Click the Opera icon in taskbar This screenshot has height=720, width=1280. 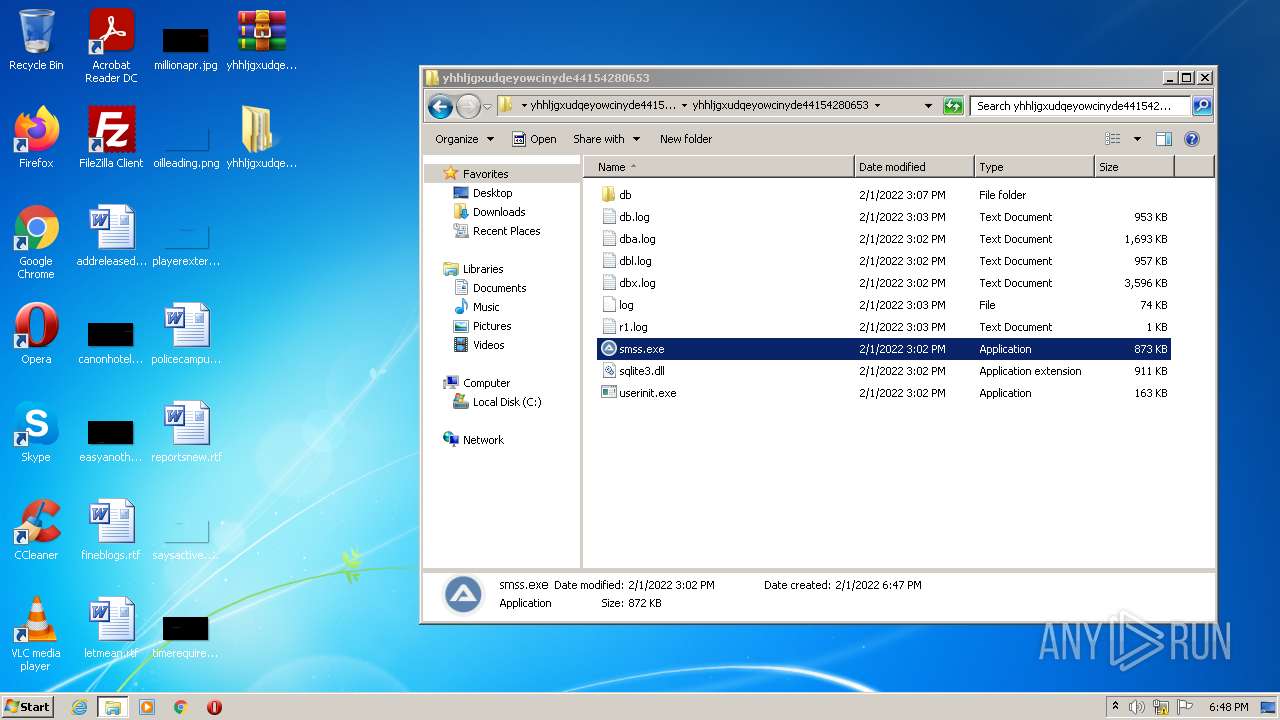pyautogui.click(x=214, y=707)
